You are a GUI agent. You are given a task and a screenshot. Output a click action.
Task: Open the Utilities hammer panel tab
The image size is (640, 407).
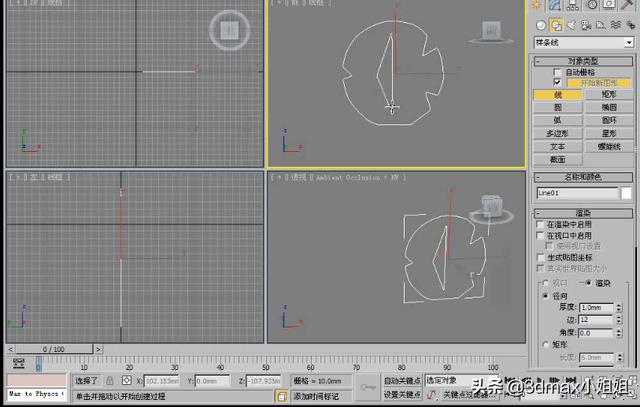click(x=627, y=4)
